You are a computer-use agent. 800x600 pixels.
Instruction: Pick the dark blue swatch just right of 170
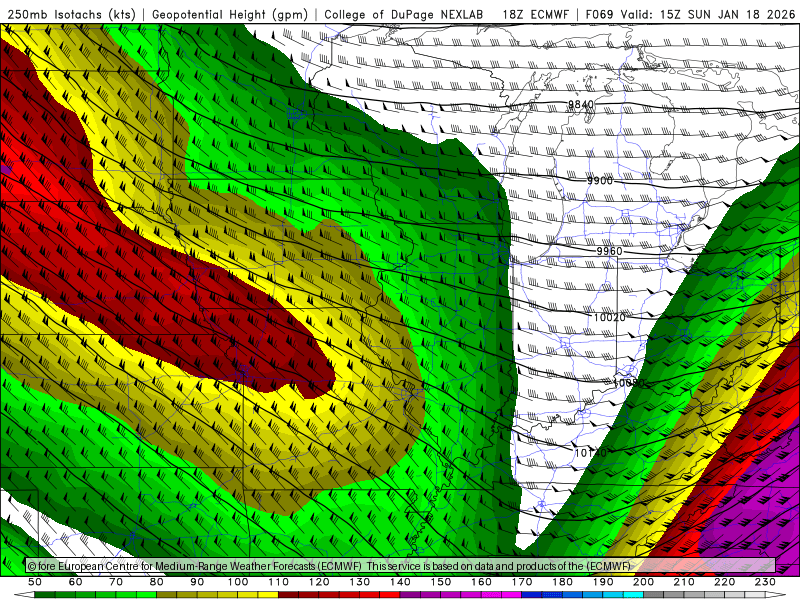(x=532, y=595)
